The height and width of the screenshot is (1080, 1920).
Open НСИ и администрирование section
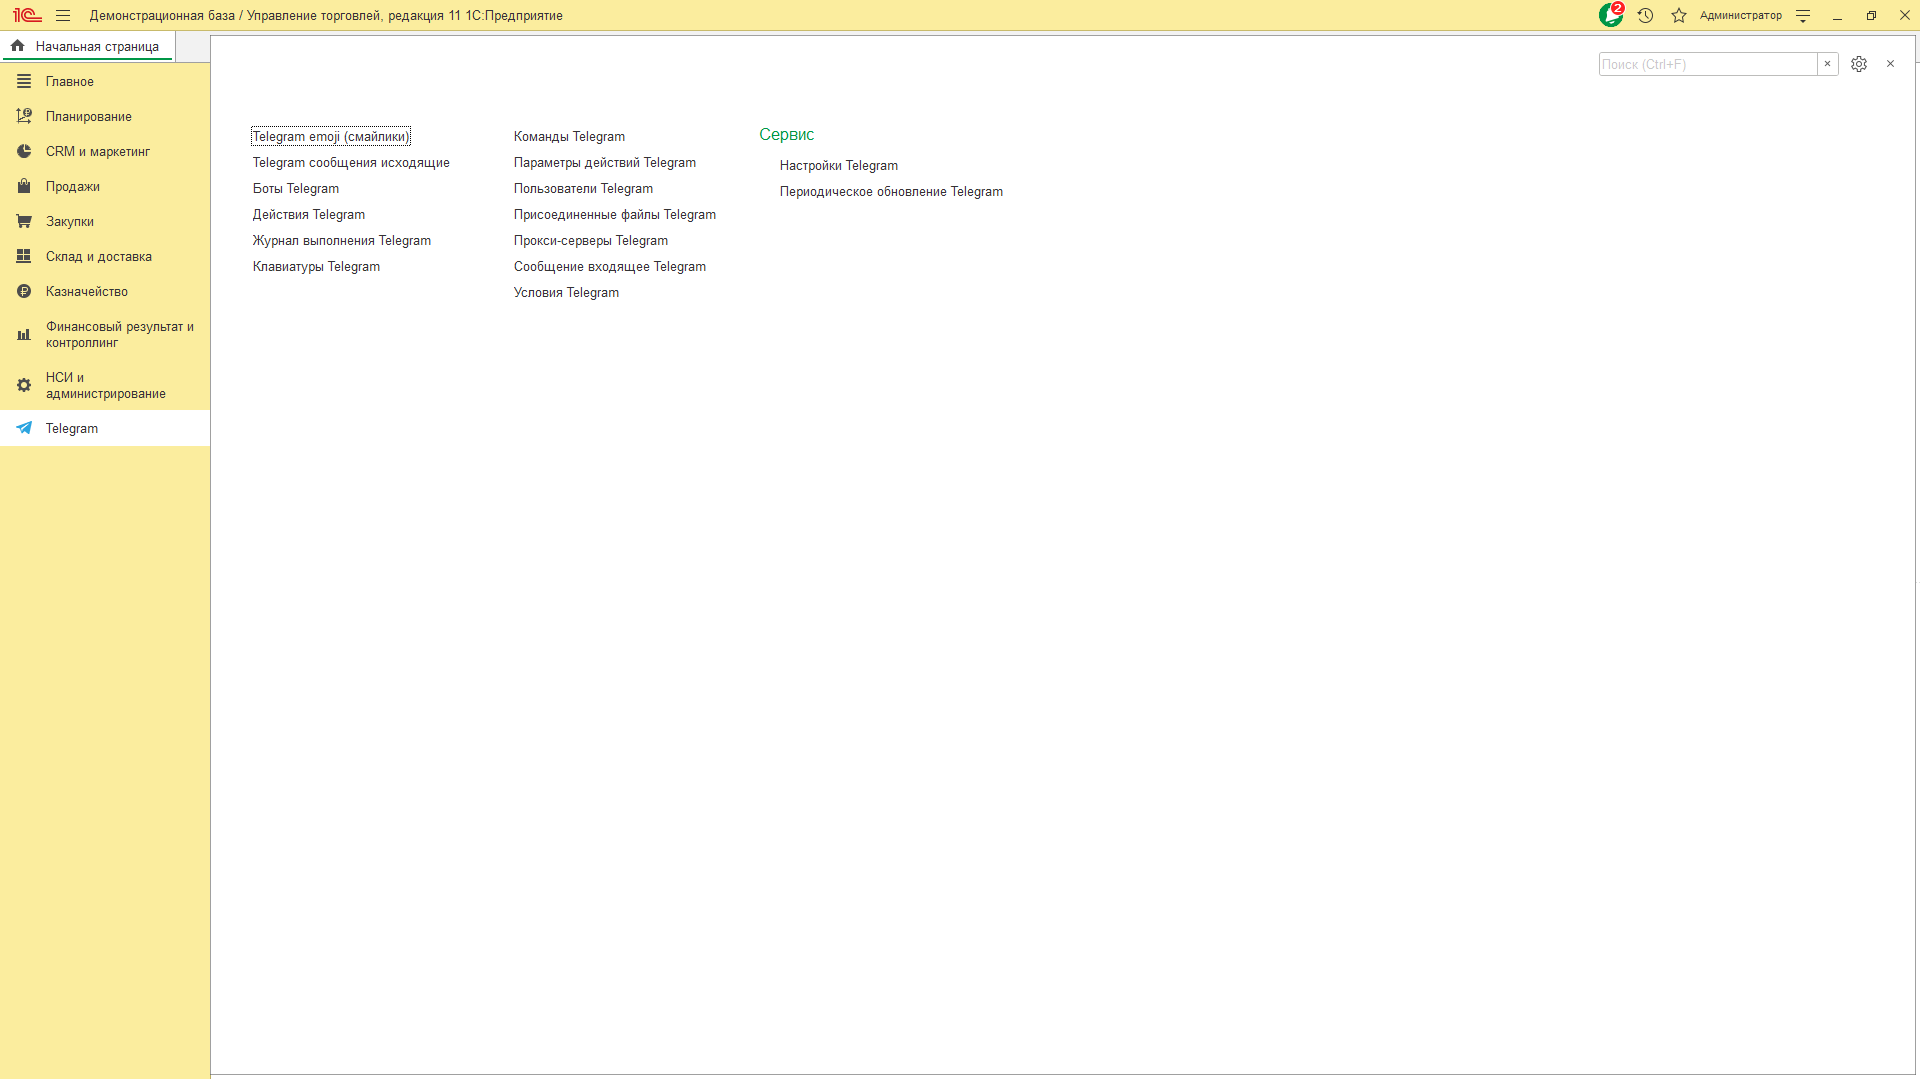click(105, 385)
